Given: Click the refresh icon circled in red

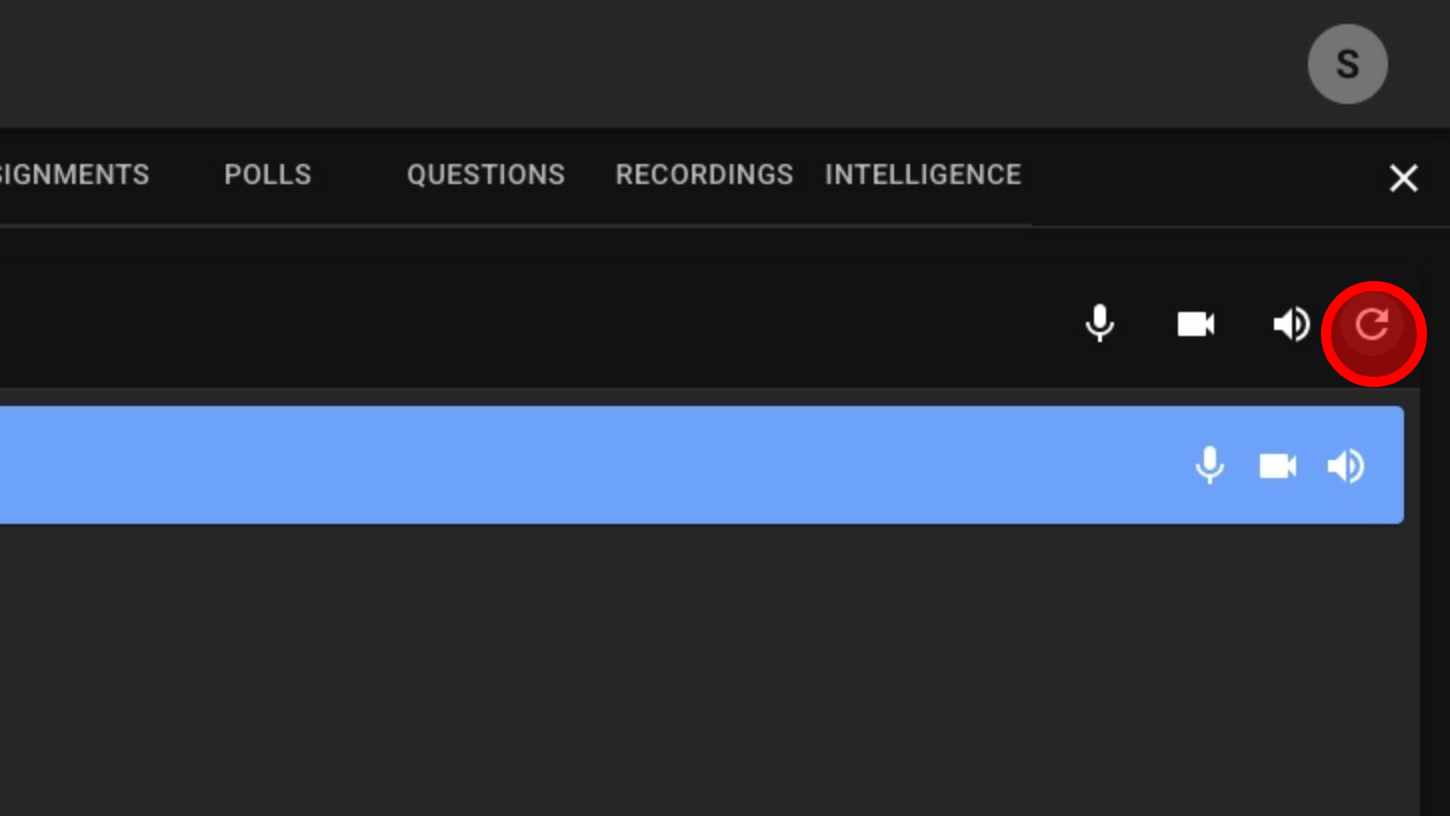Looking at the screenshot, I should pyautogui.click(x=1372, y=325).
